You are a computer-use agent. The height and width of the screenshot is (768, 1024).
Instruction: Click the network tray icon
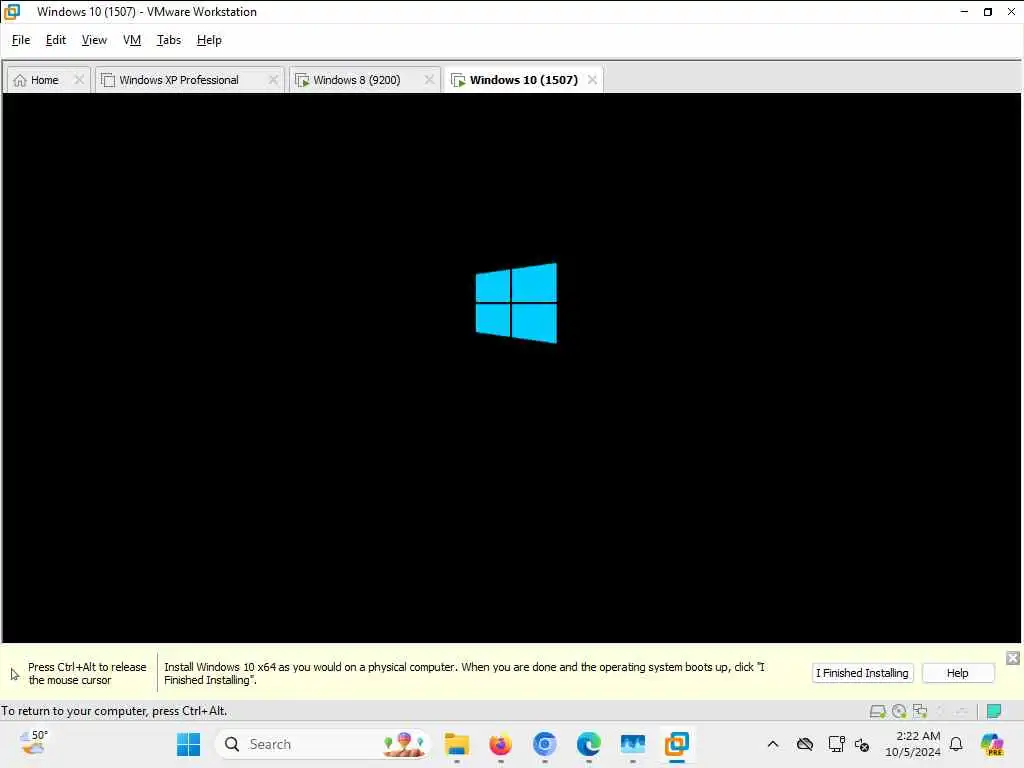(836, 744)
